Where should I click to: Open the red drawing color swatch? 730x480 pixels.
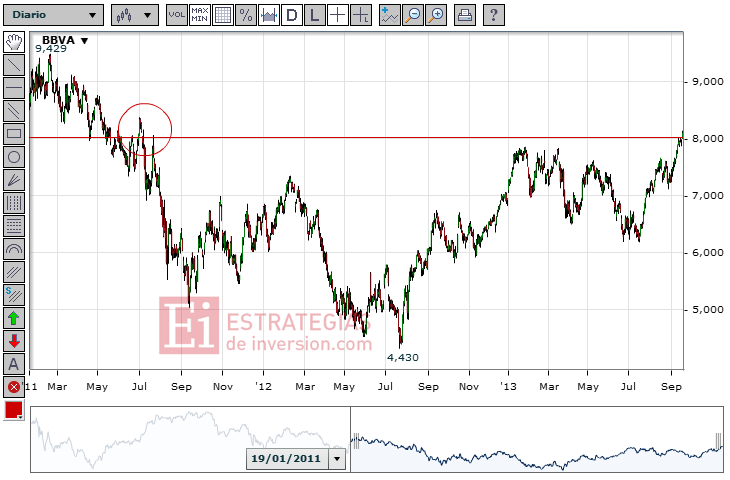(14, 410)
